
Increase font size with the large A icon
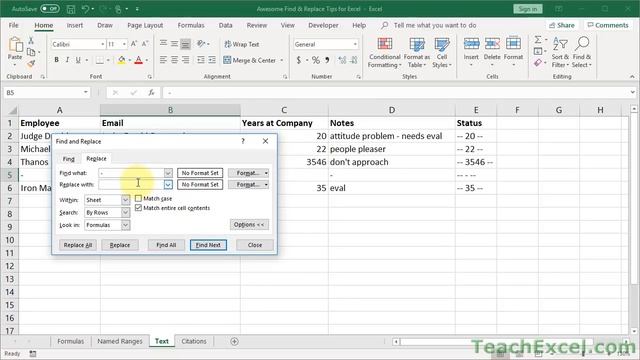tap(134, 44)
